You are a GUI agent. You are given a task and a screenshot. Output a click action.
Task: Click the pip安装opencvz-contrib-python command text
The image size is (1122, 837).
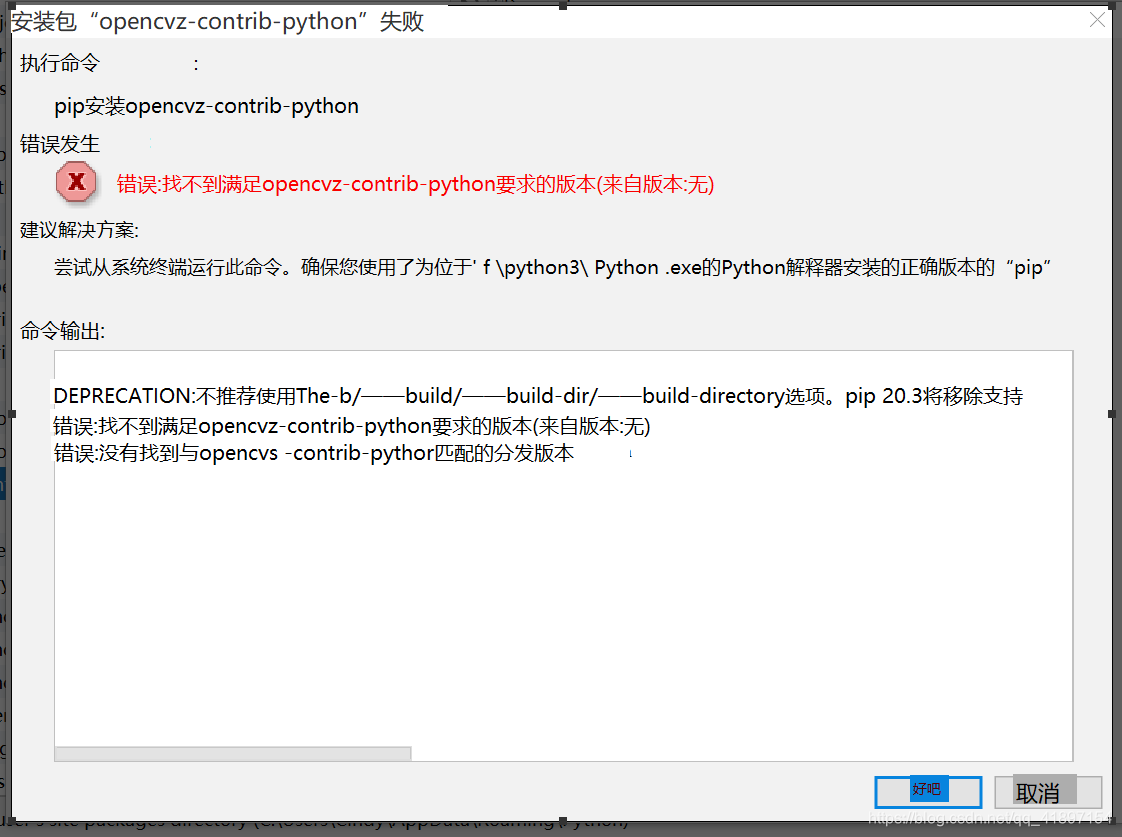[x=204, y=105]
